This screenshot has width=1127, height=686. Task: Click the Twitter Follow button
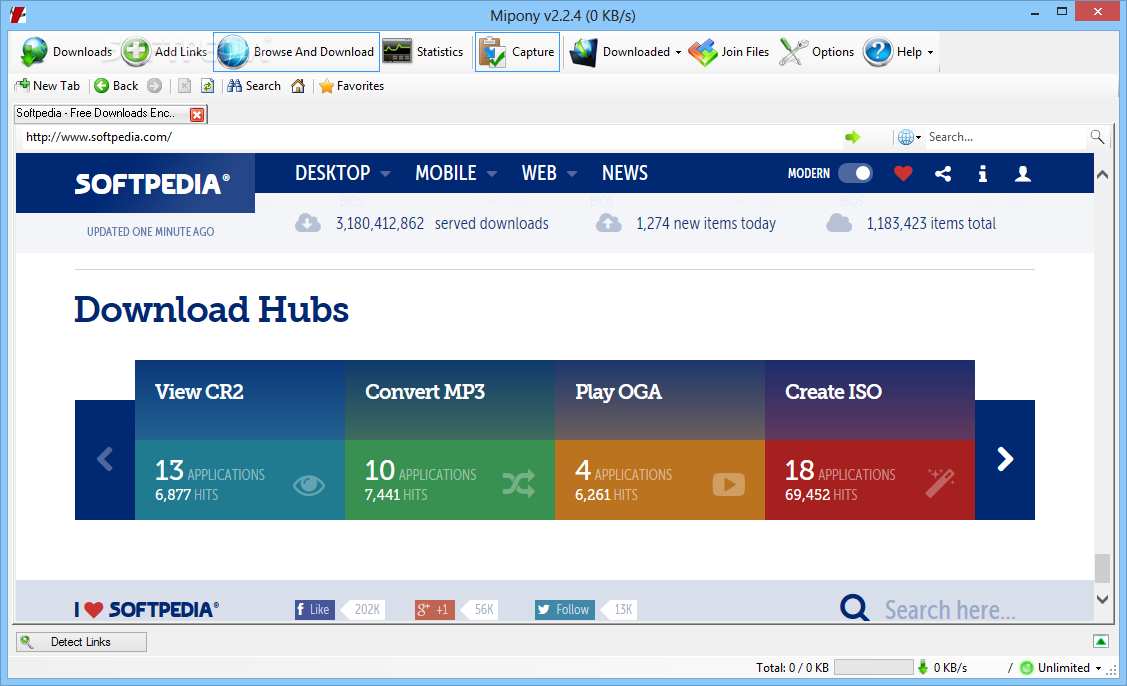[x=565, y=610]
